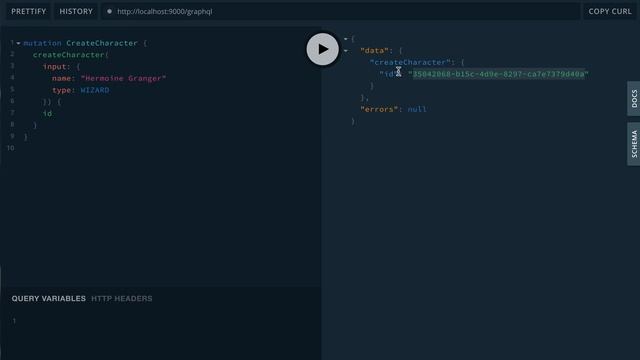Click the "Hermoine Granger" name value
640x360 pixels.
(123, 78)
